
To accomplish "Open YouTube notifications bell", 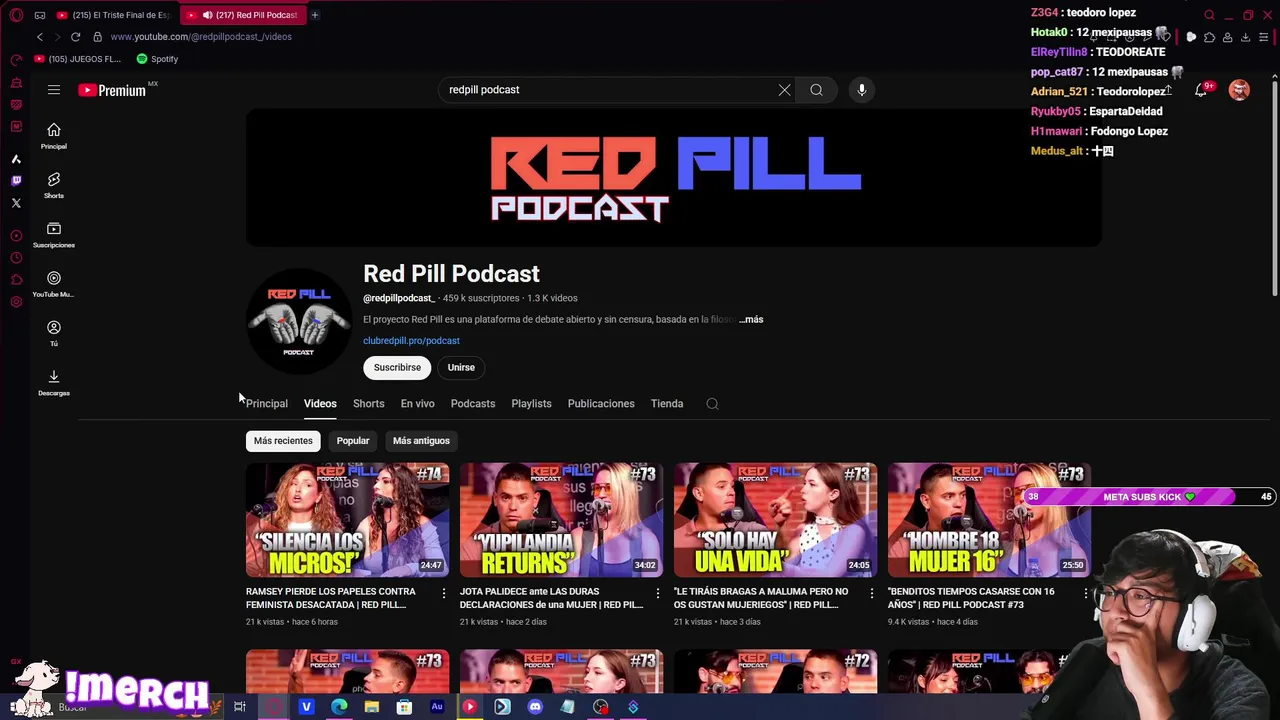I will [1201, 90].
